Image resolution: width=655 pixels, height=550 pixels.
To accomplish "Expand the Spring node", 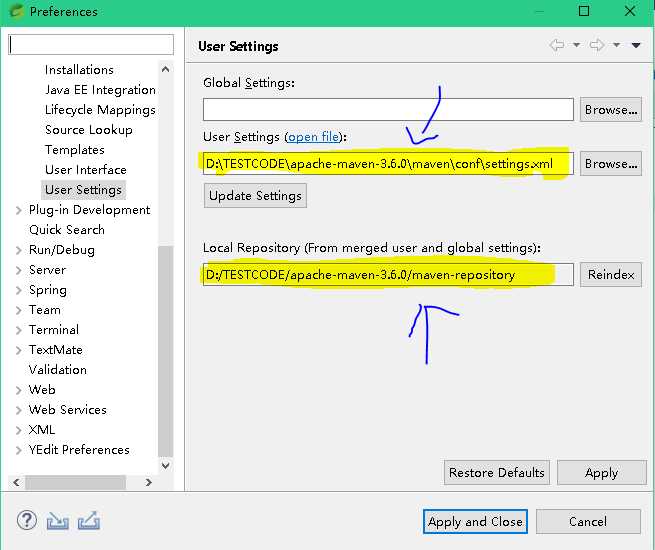I will coord(18,290).
